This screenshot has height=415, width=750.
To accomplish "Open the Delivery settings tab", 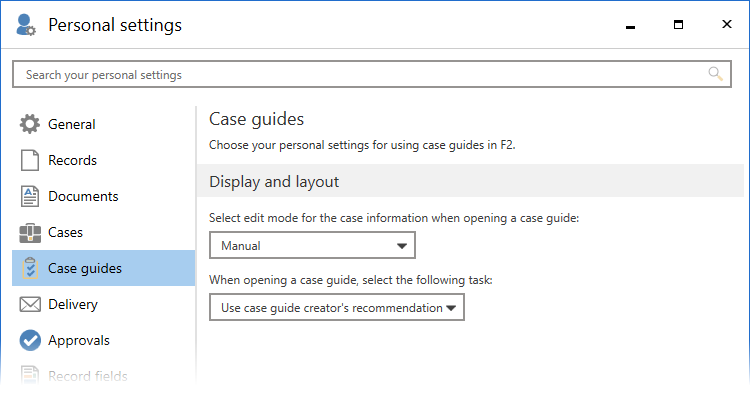I will click(73, 305).
